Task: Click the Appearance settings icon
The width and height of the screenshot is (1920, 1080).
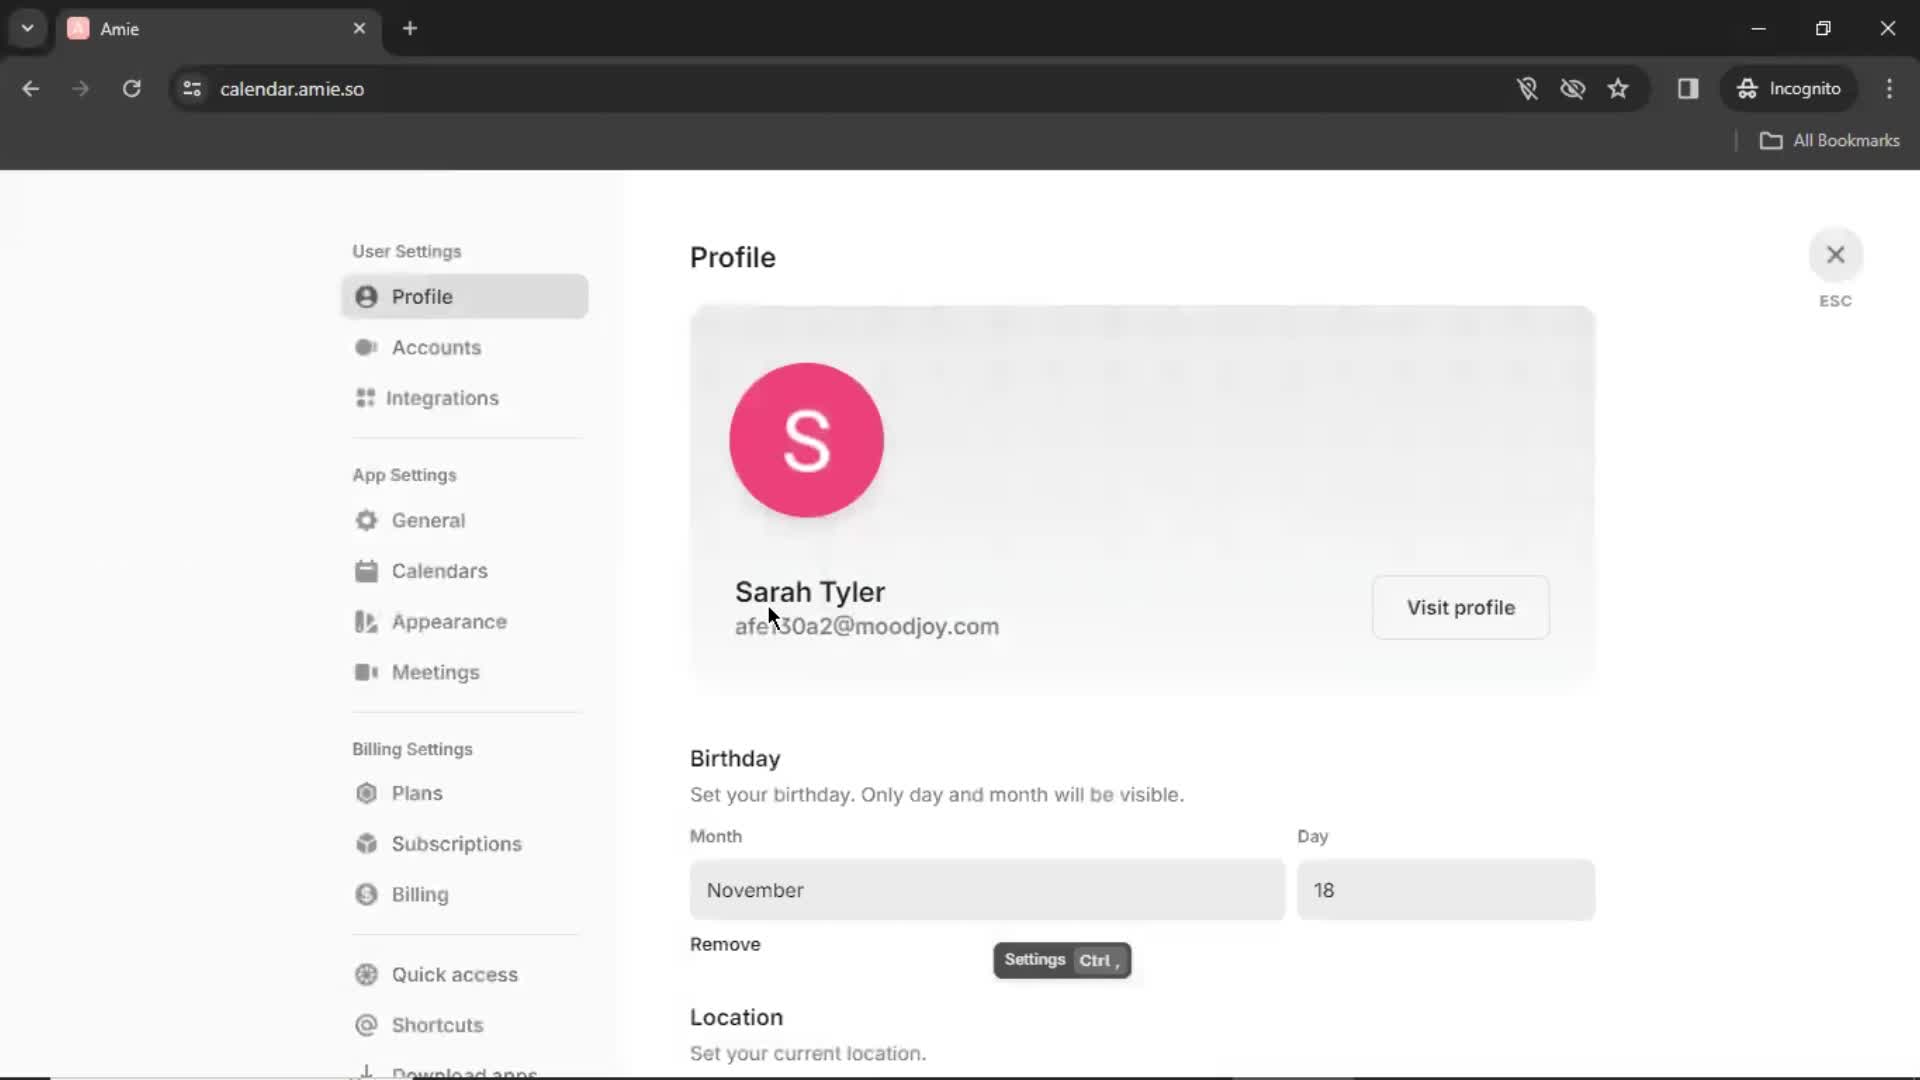Action: (x=367, y=621)
